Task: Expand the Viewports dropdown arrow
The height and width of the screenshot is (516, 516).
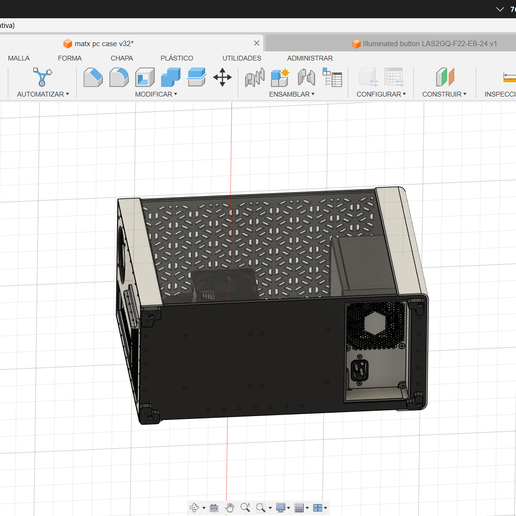Action: (x=325, y=508)
